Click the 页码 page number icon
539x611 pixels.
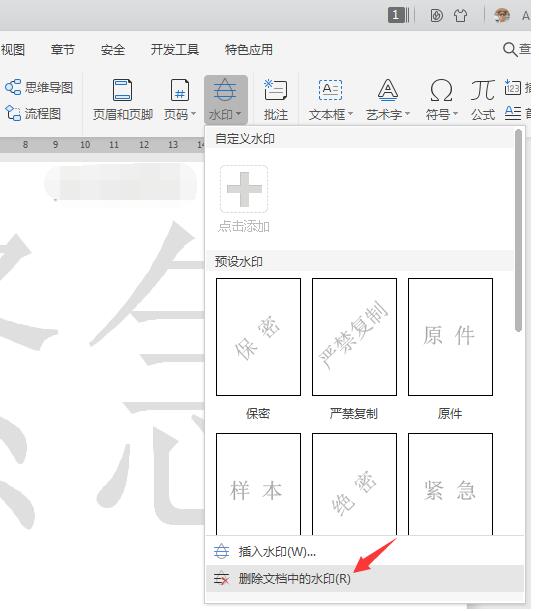180,90
